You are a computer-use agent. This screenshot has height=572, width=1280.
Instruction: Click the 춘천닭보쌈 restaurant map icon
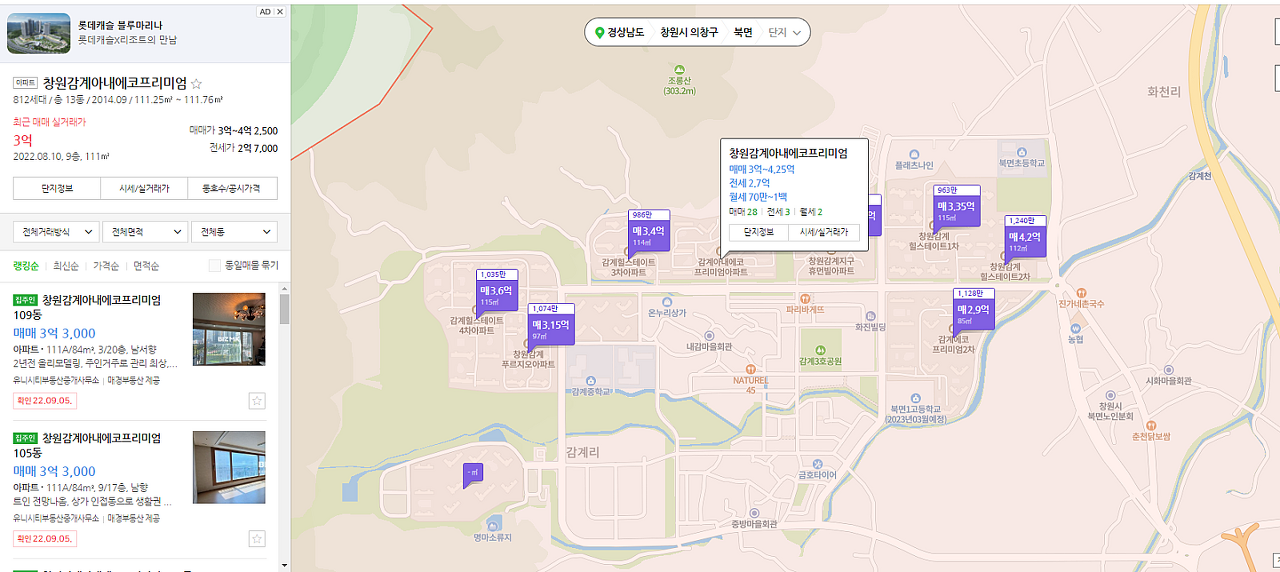point(1151,424)
